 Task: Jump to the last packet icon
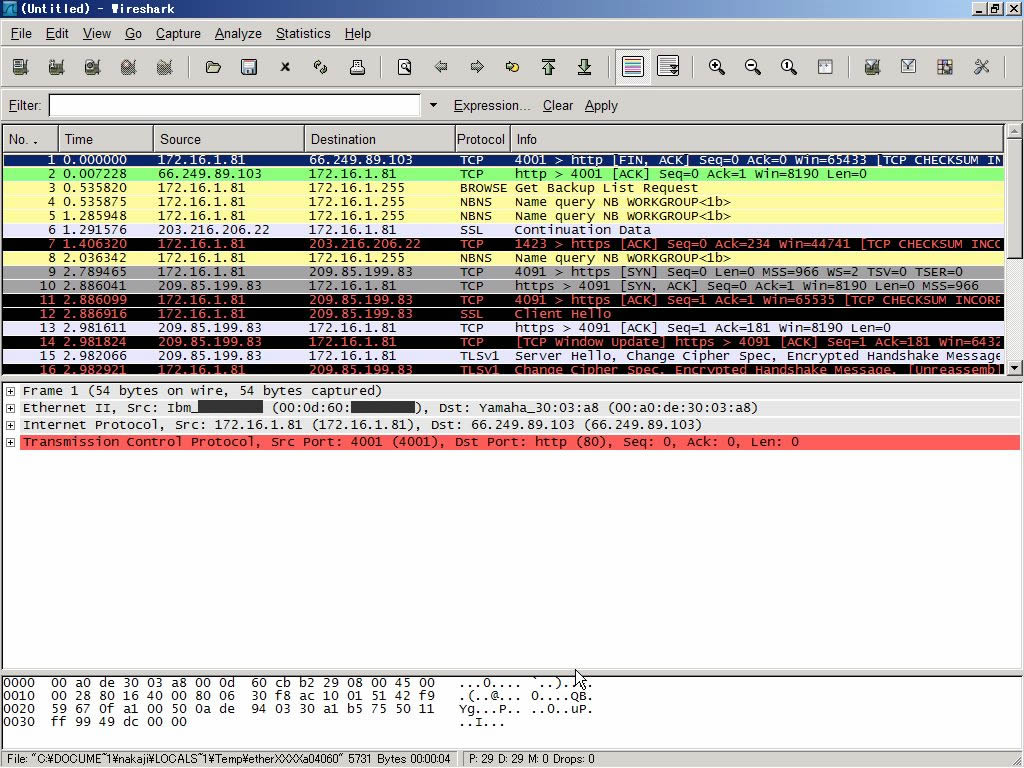[x=584, y=67]
